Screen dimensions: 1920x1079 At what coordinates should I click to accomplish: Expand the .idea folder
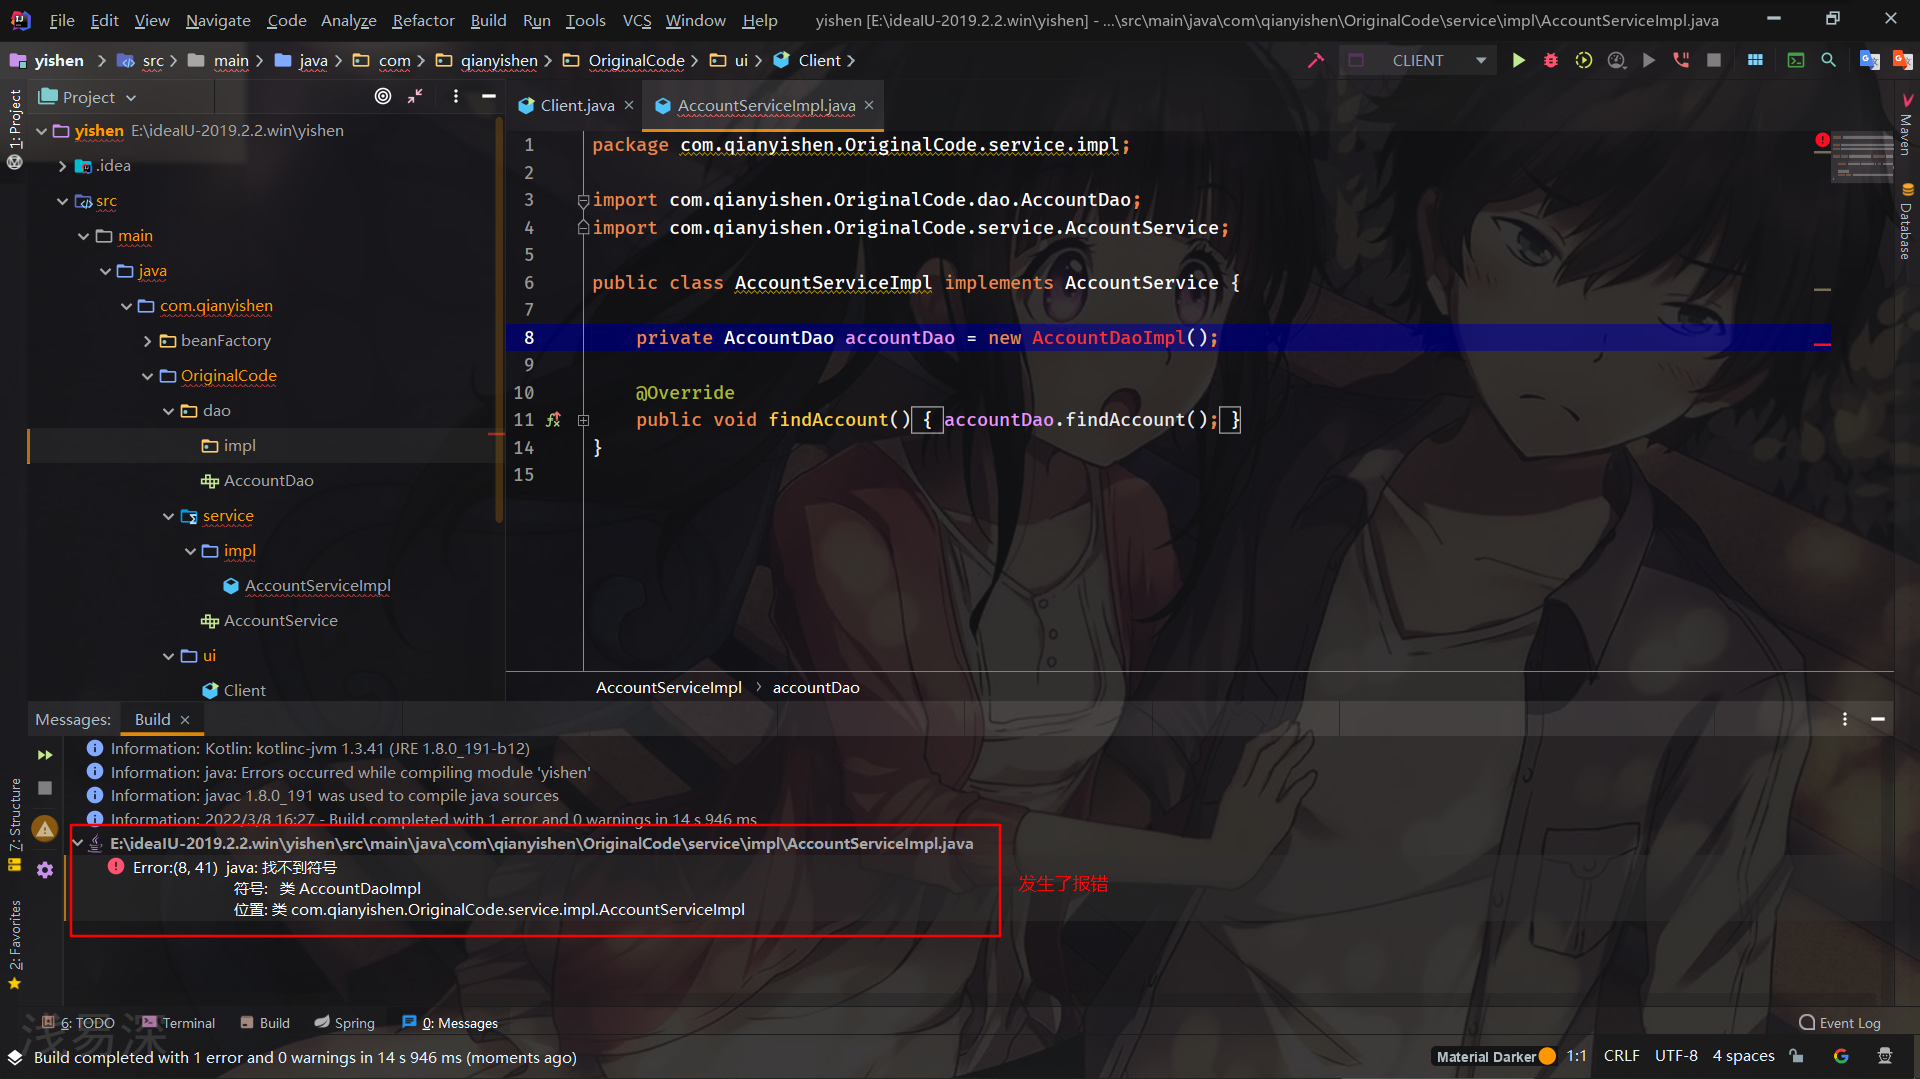tap(62, 166)
